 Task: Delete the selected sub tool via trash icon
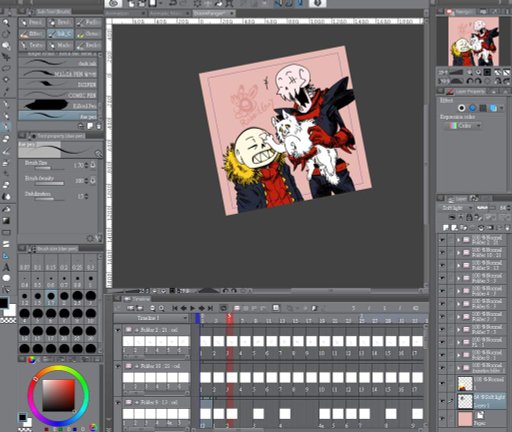[x=99, y=126]
